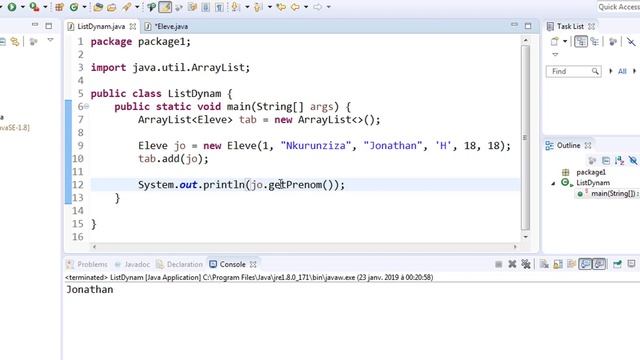Screen dimensions: 640x360
Task: Click the All link in Task List
Action: pos(622,71)
